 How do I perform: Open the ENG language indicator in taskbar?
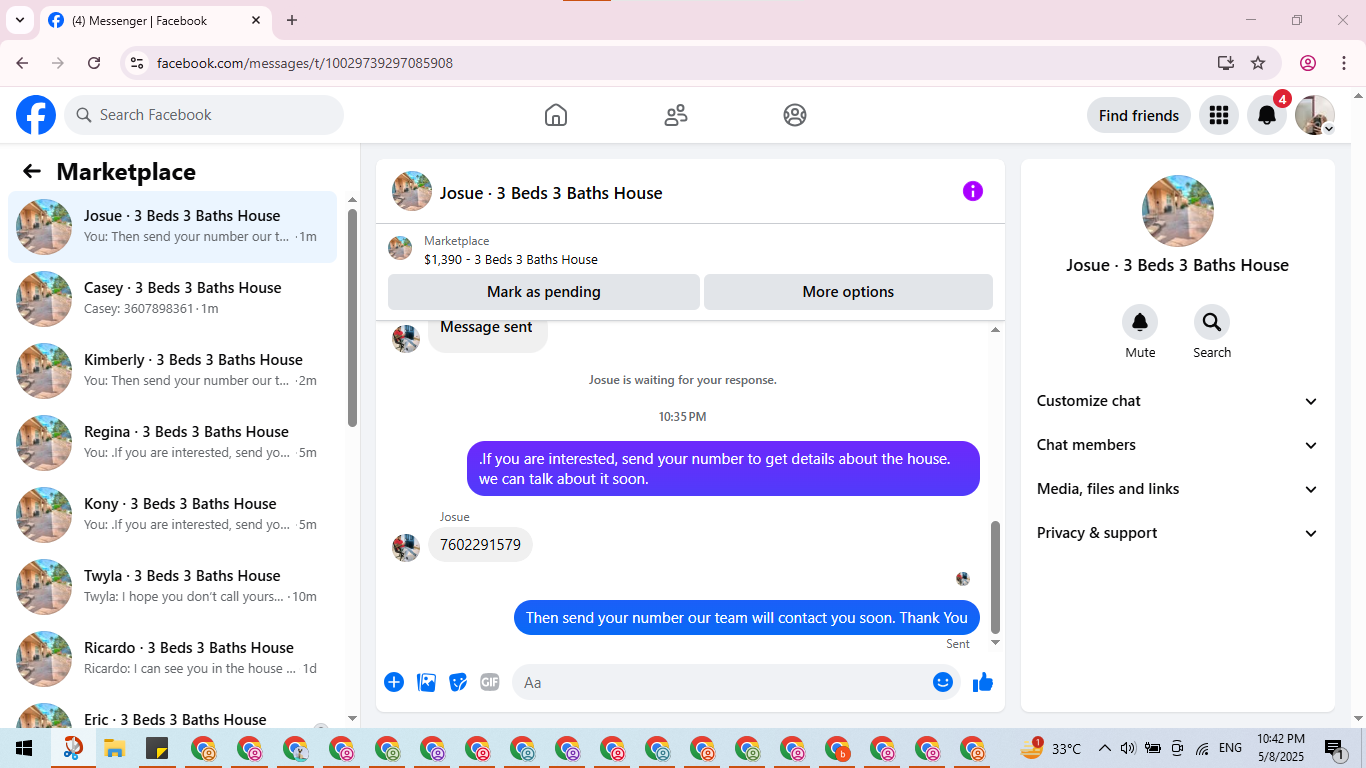pos(1230,748)
